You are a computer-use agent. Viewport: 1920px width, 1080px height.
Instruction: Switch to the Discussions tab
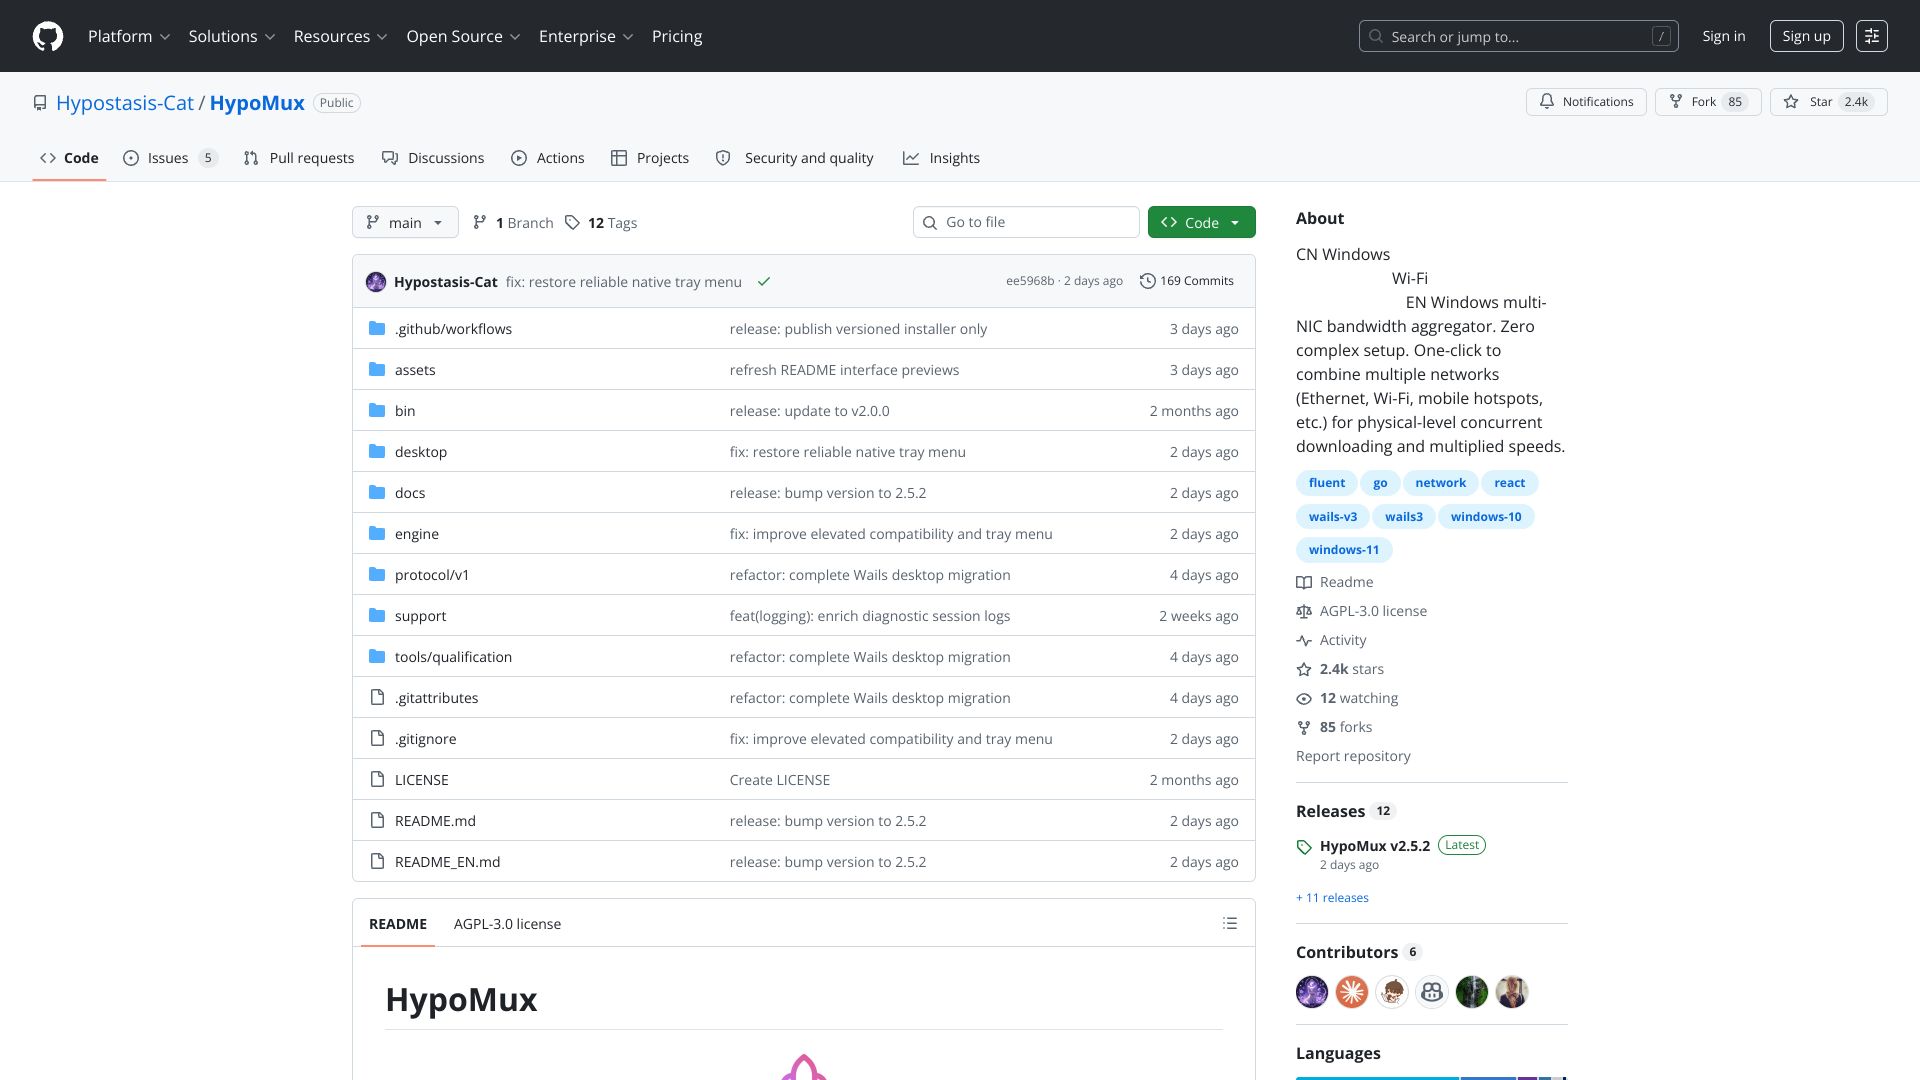(433, 158)
